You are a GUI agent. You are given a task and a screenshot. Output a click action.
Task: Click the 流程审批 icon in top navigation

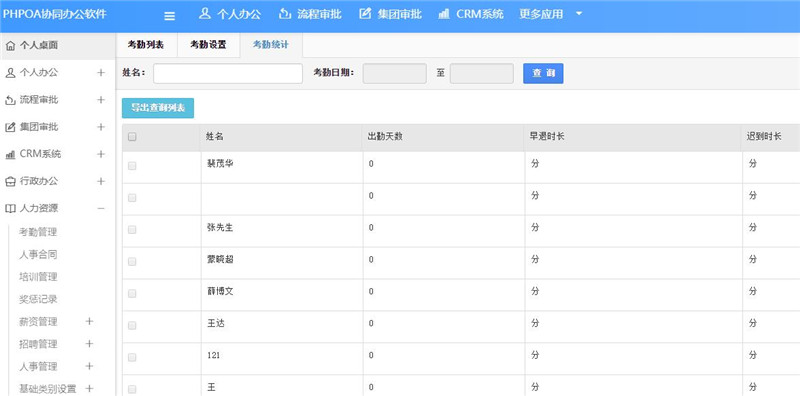tap(285, 14)
